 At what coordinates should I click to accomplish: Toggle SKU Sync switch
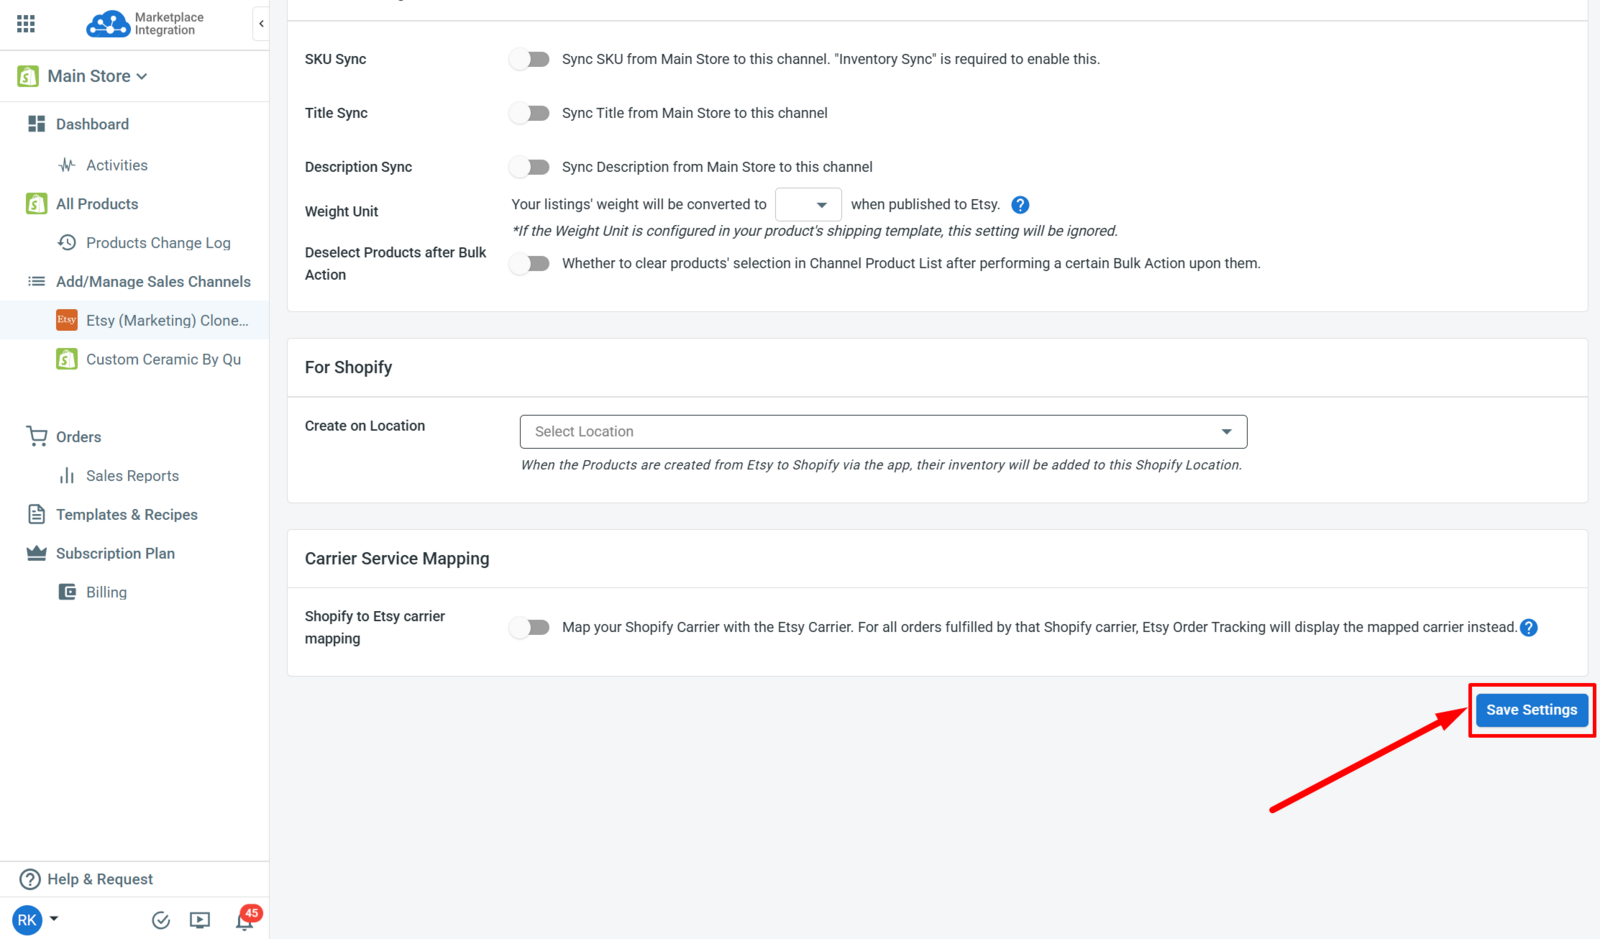click(x=530, y=59)
